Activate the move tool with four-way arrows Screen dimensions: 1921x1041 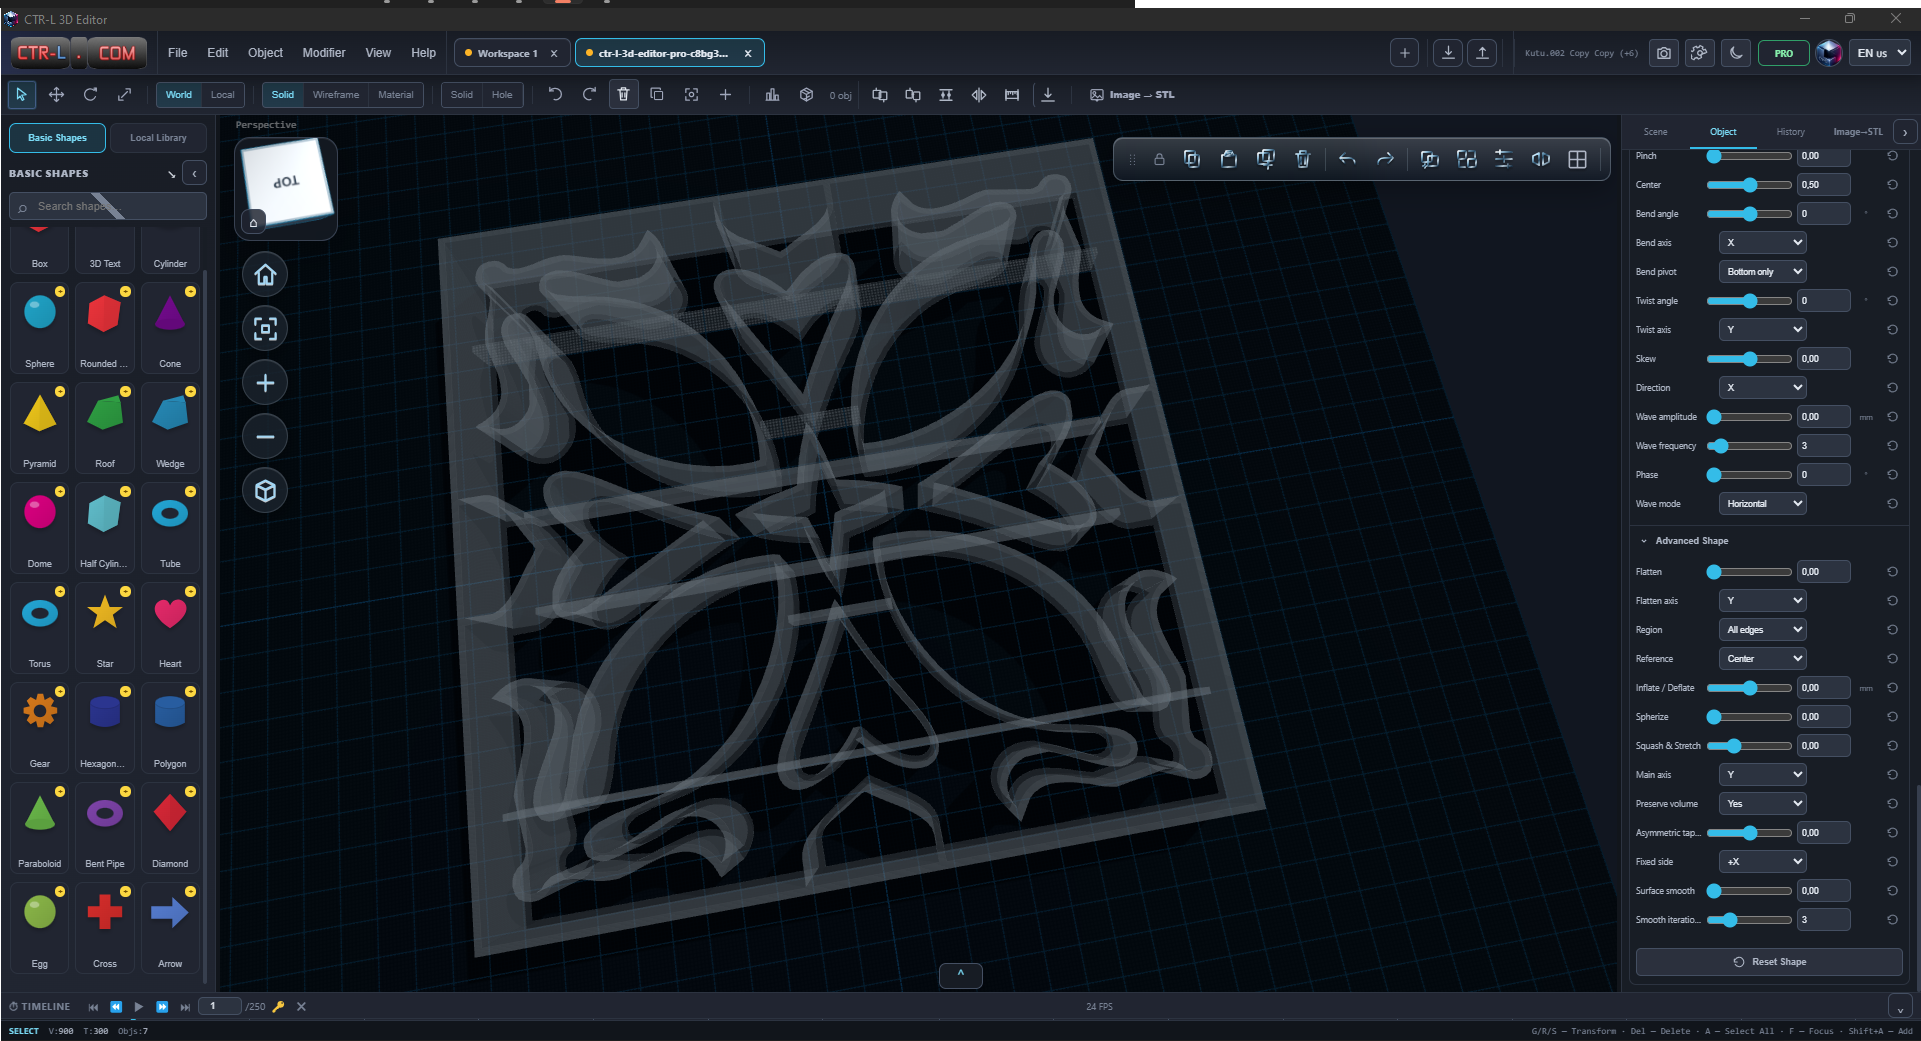coord(56,94)
